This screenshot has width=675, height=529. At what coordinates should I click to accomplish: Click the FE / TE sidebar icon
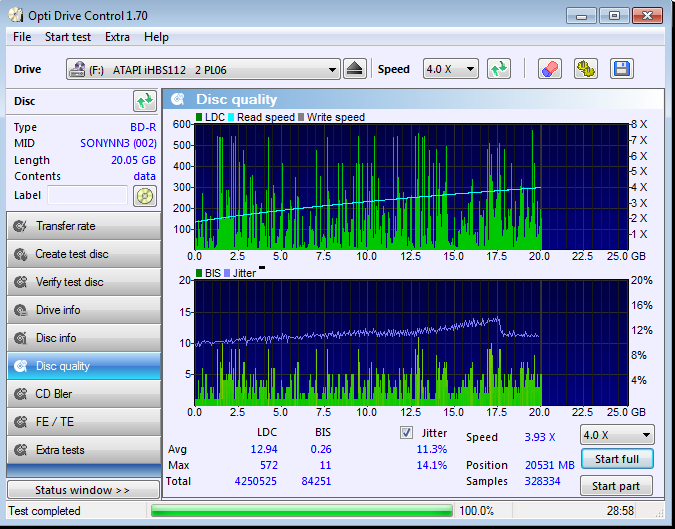pyautogui.click(x=20, y=422)
